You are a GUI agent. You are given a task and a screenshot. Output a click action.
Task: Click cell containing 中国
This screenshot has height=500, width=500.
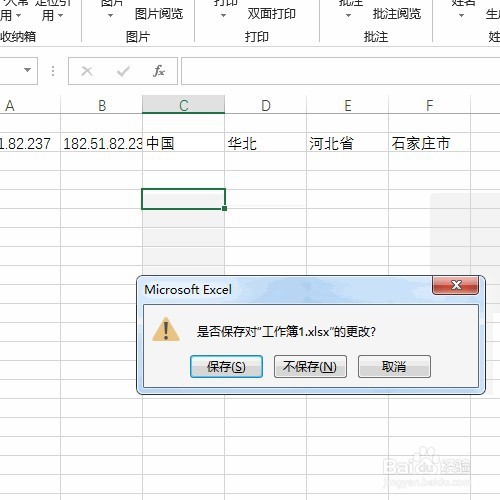click(x=184, y=143)
